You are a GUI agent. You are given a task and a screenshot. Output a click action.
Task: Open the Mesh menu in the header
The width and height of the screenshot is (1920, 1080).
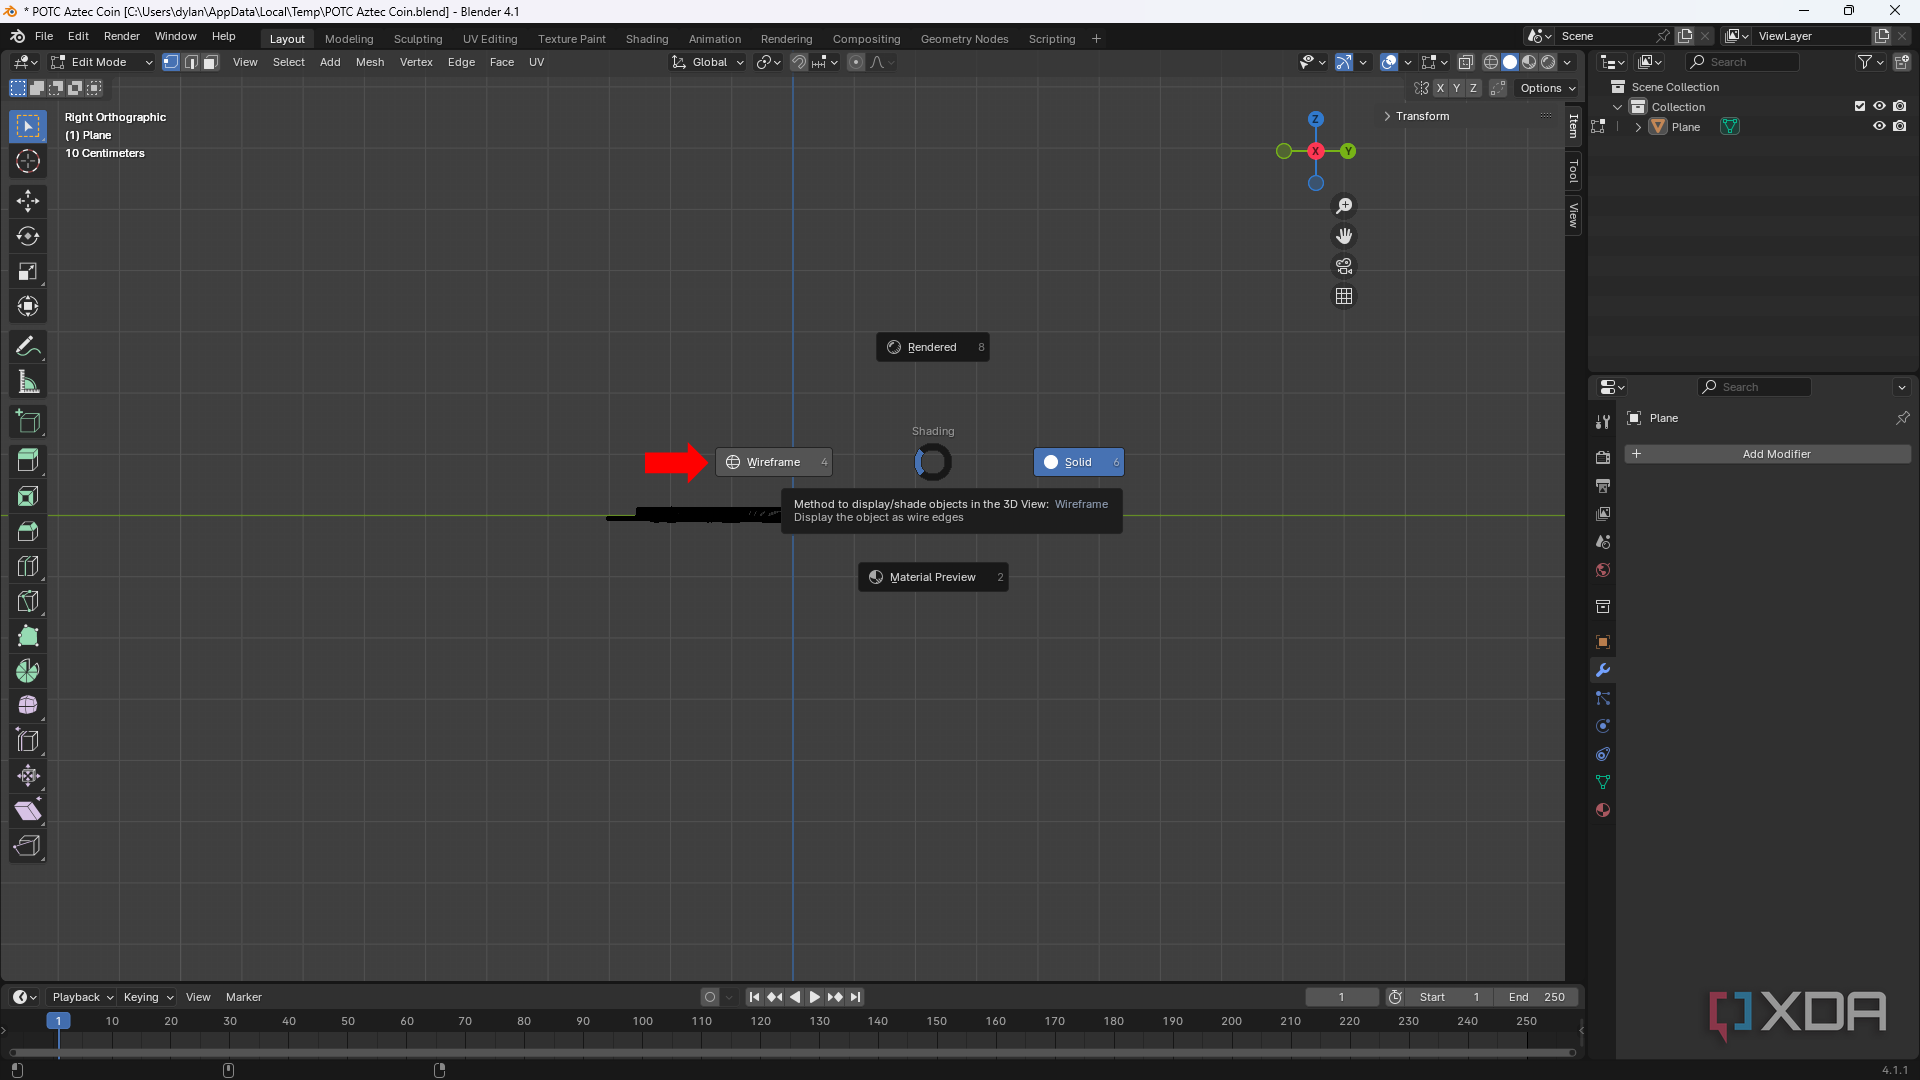[x=369, y=62]
